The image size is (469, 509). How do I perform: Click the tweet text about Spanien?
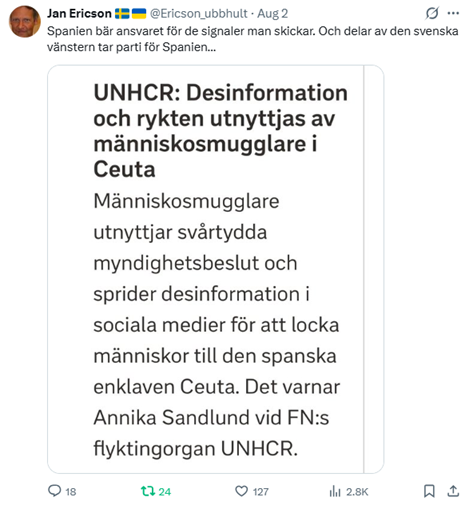pos(252,39)
